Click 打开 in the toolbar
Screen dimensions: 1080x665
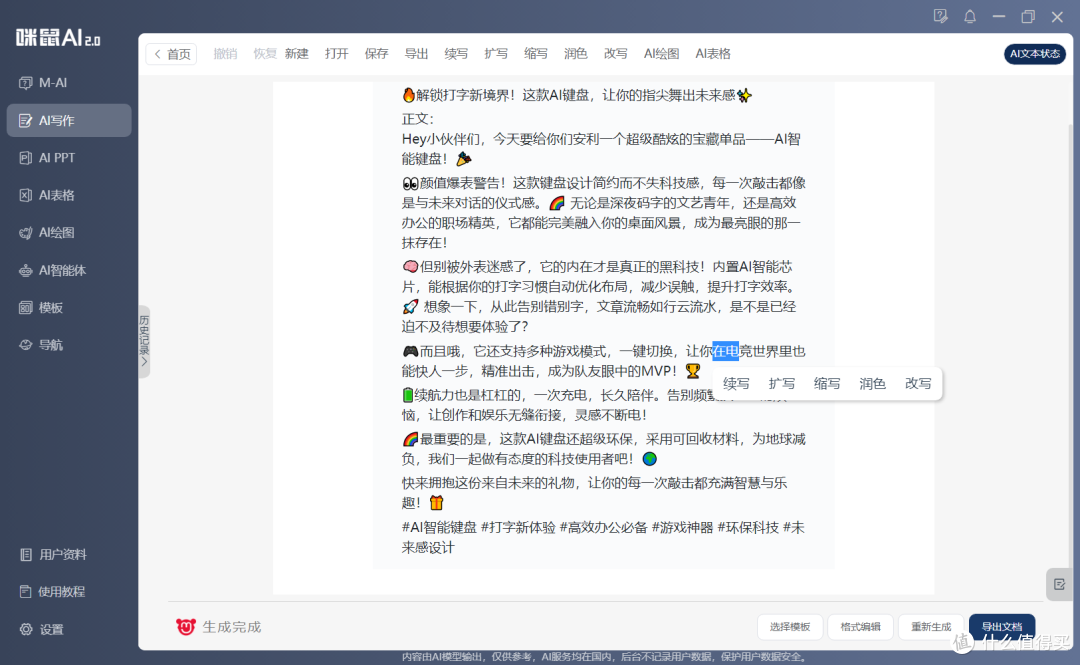337,54
